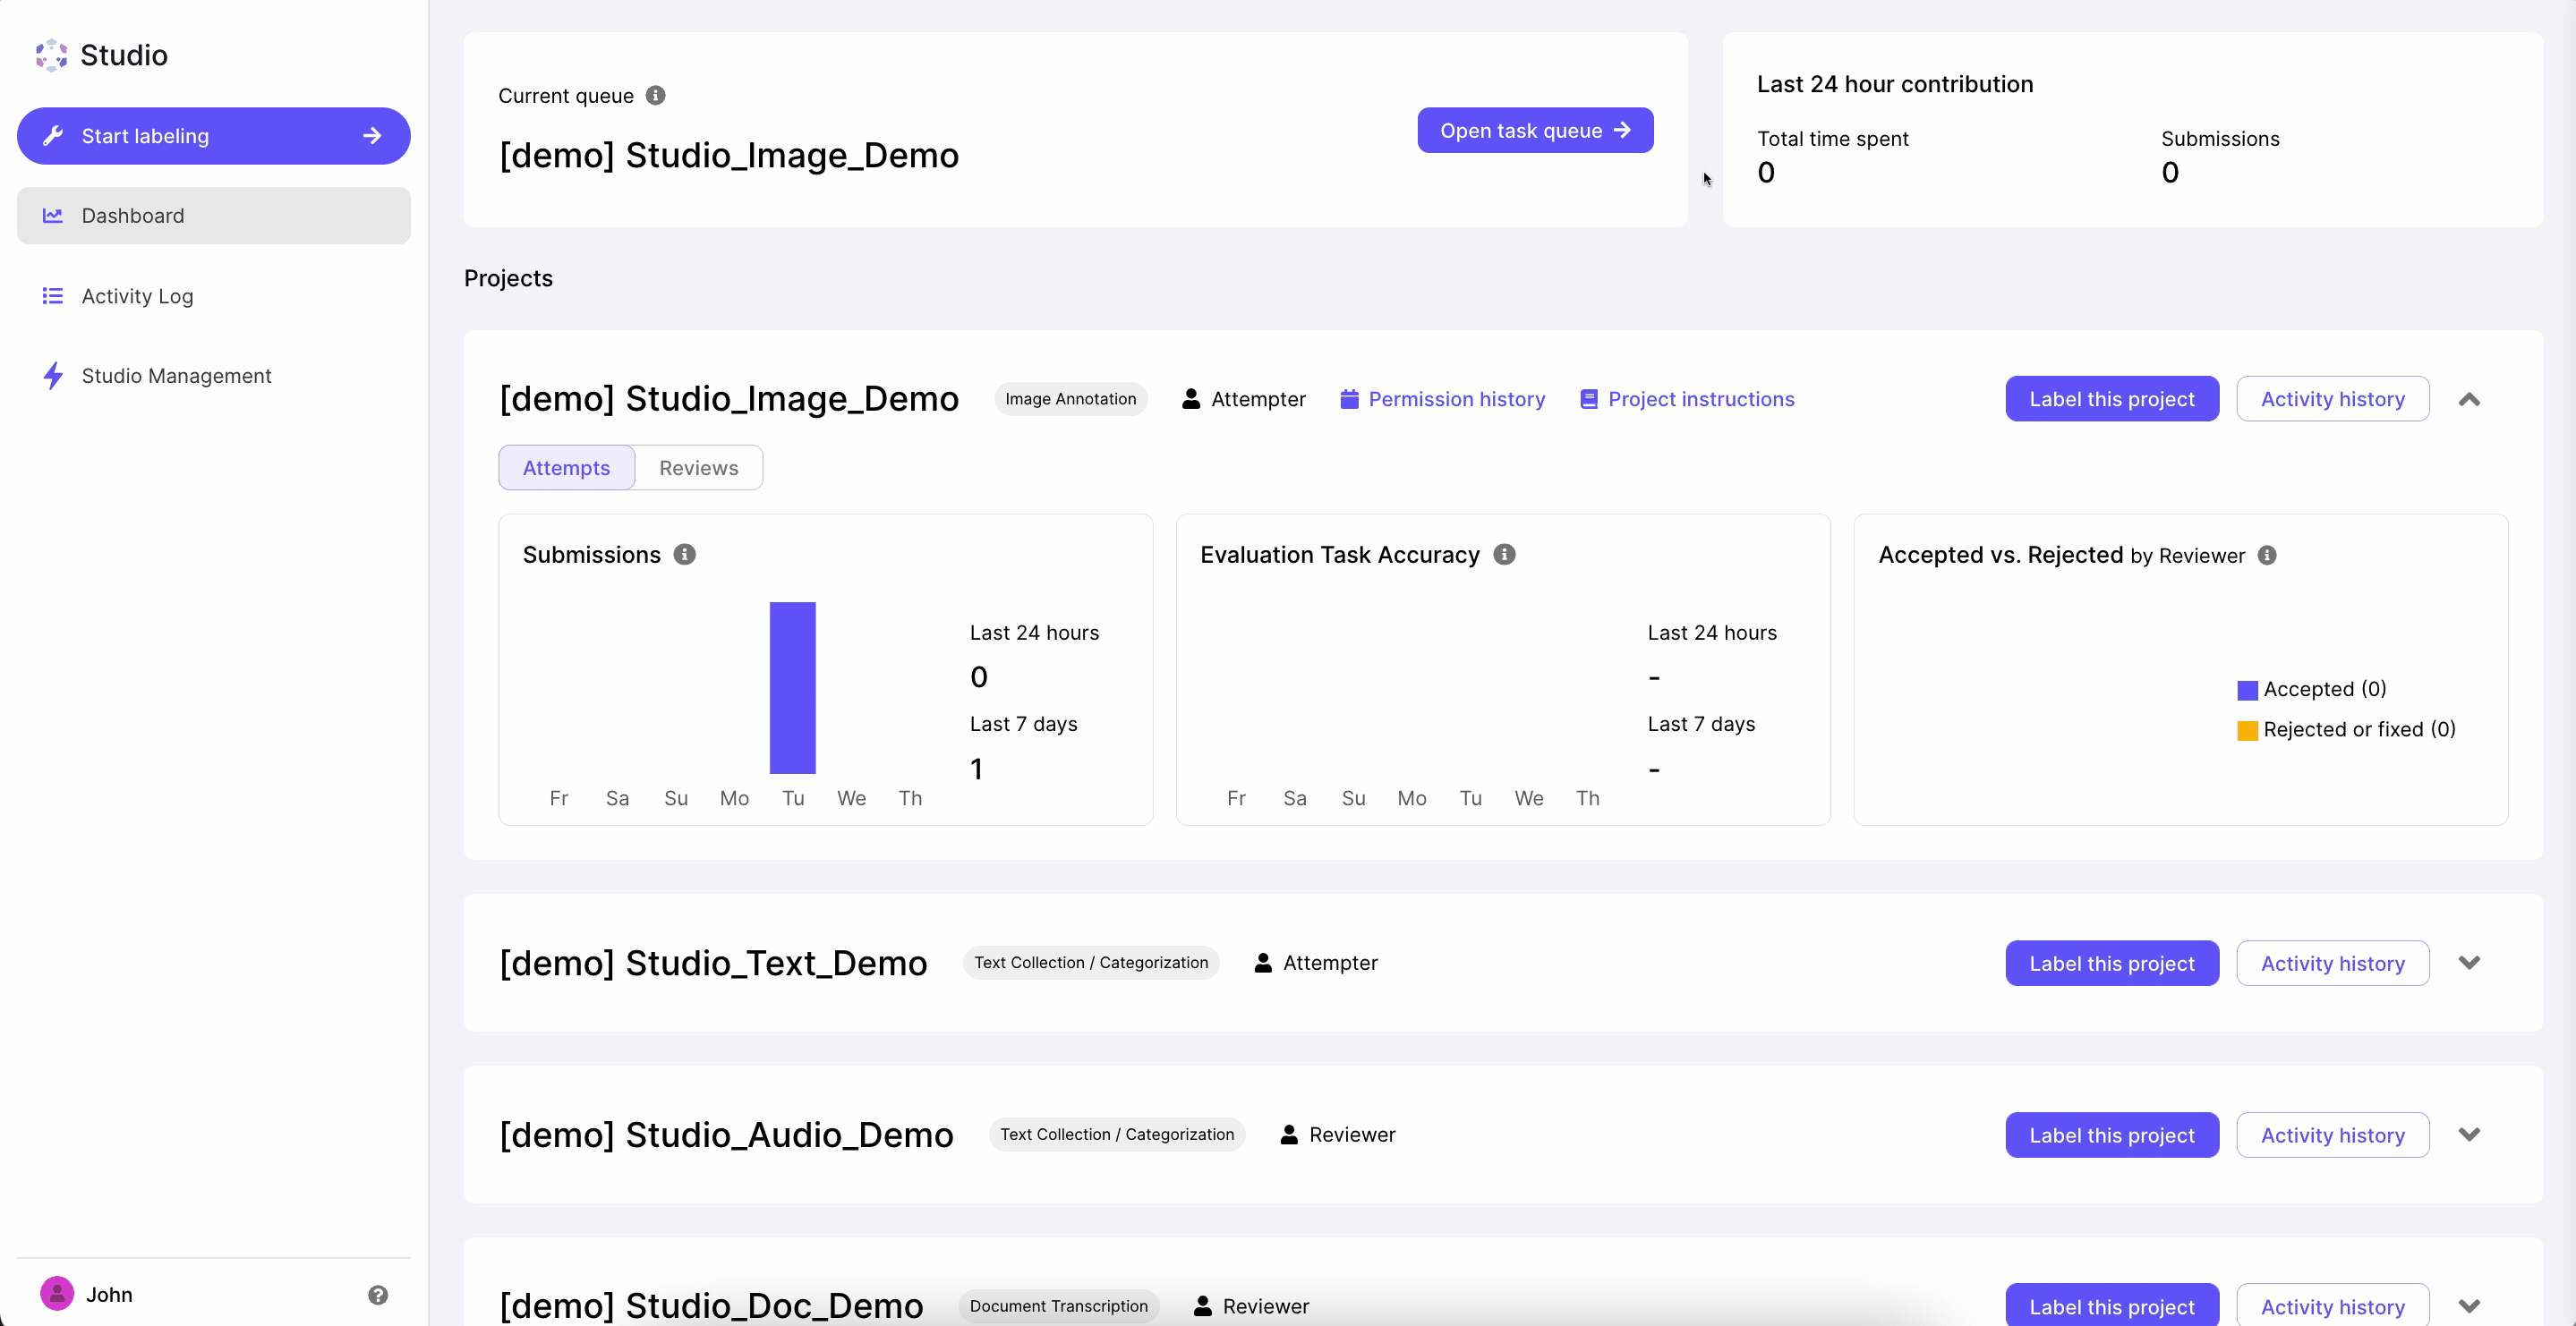Select the Attempts toggle
Screen dimensions: 2576x1326
coord(566,468)
